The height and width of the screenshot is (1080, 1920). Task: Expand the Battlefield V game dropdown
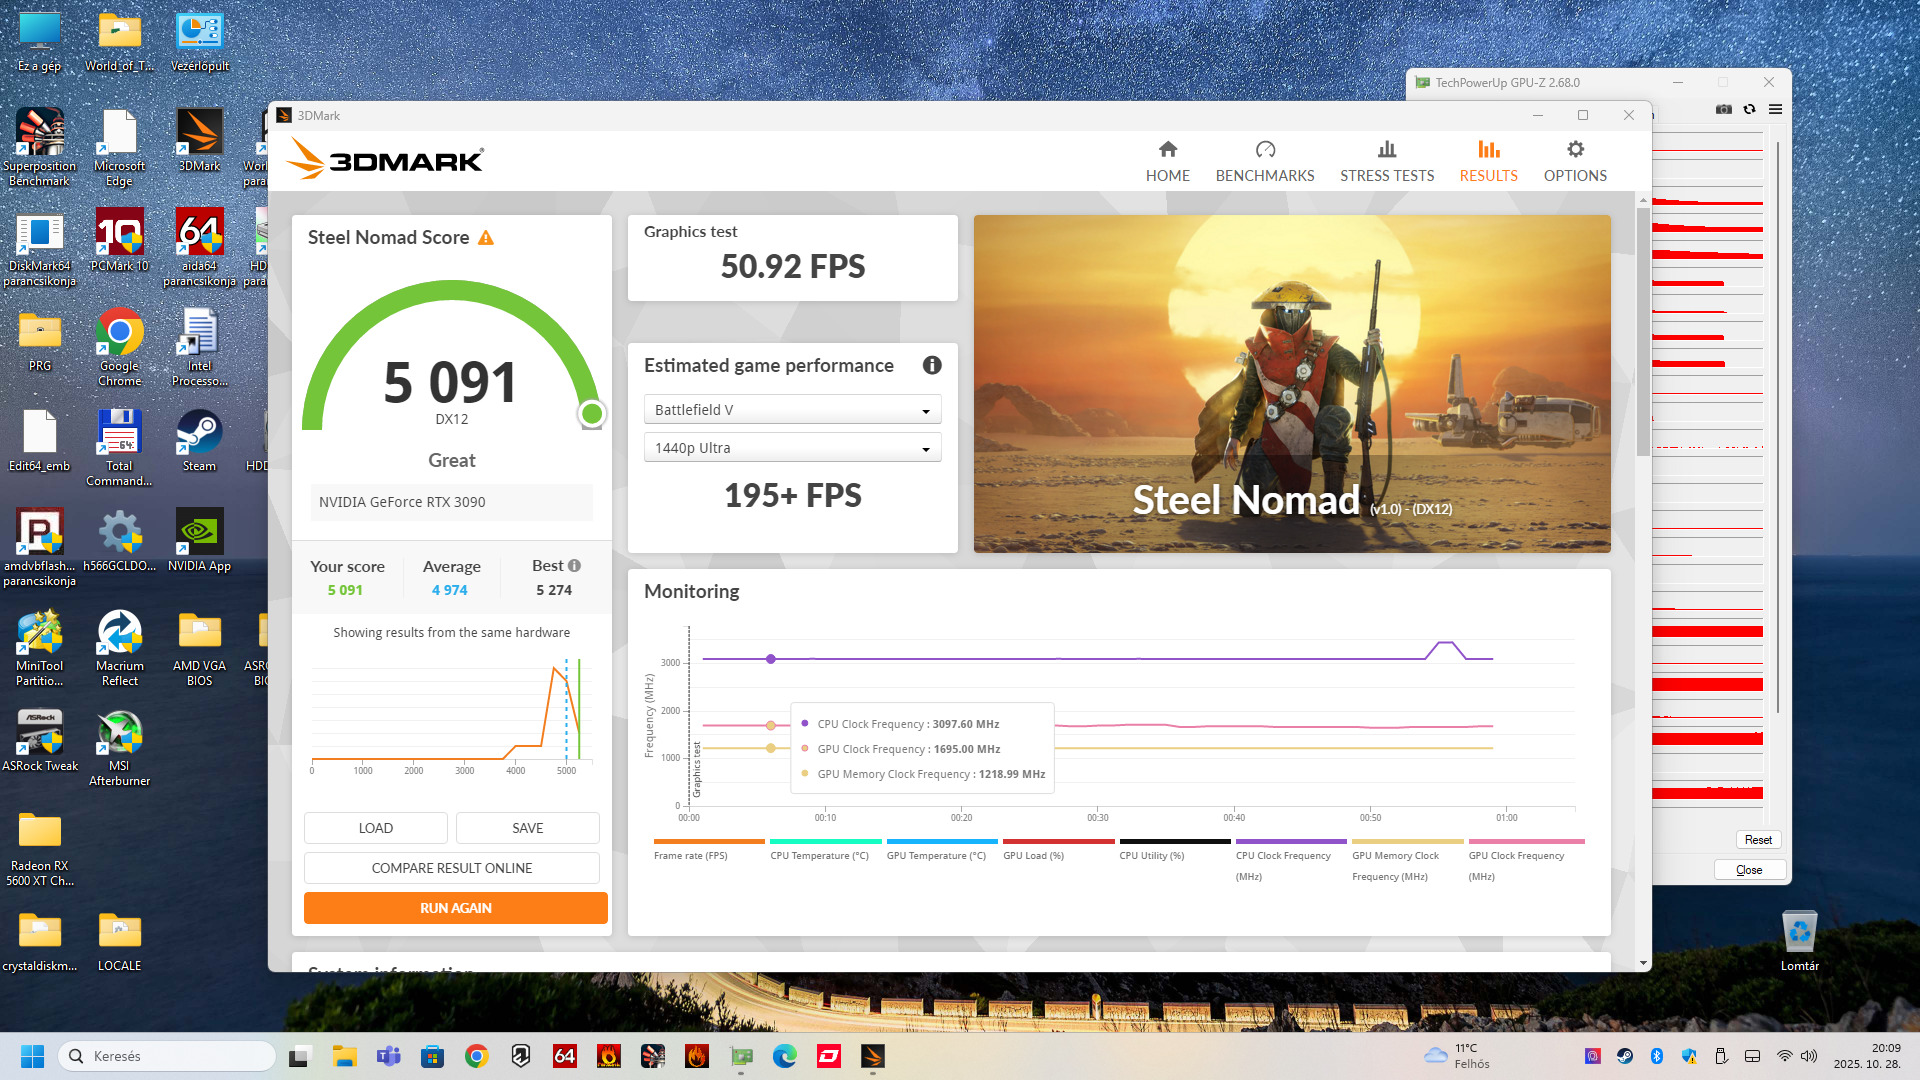click(792, 410)
